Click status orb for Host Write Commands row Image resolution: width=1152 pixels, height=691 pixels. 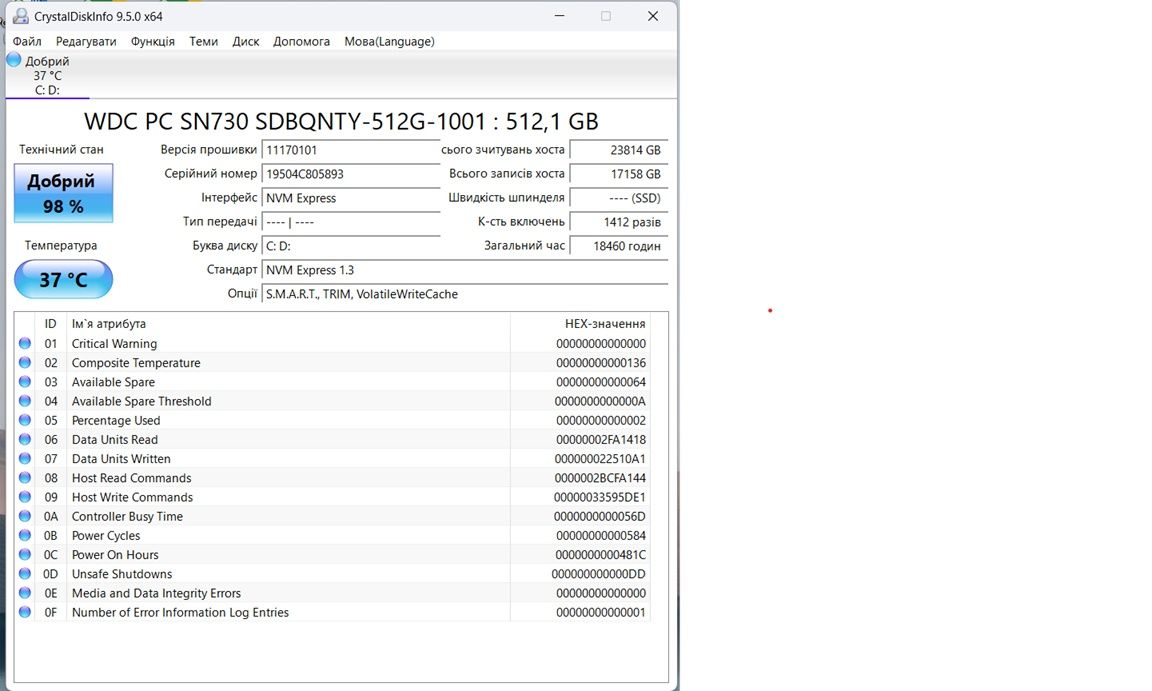coord(25,496)
